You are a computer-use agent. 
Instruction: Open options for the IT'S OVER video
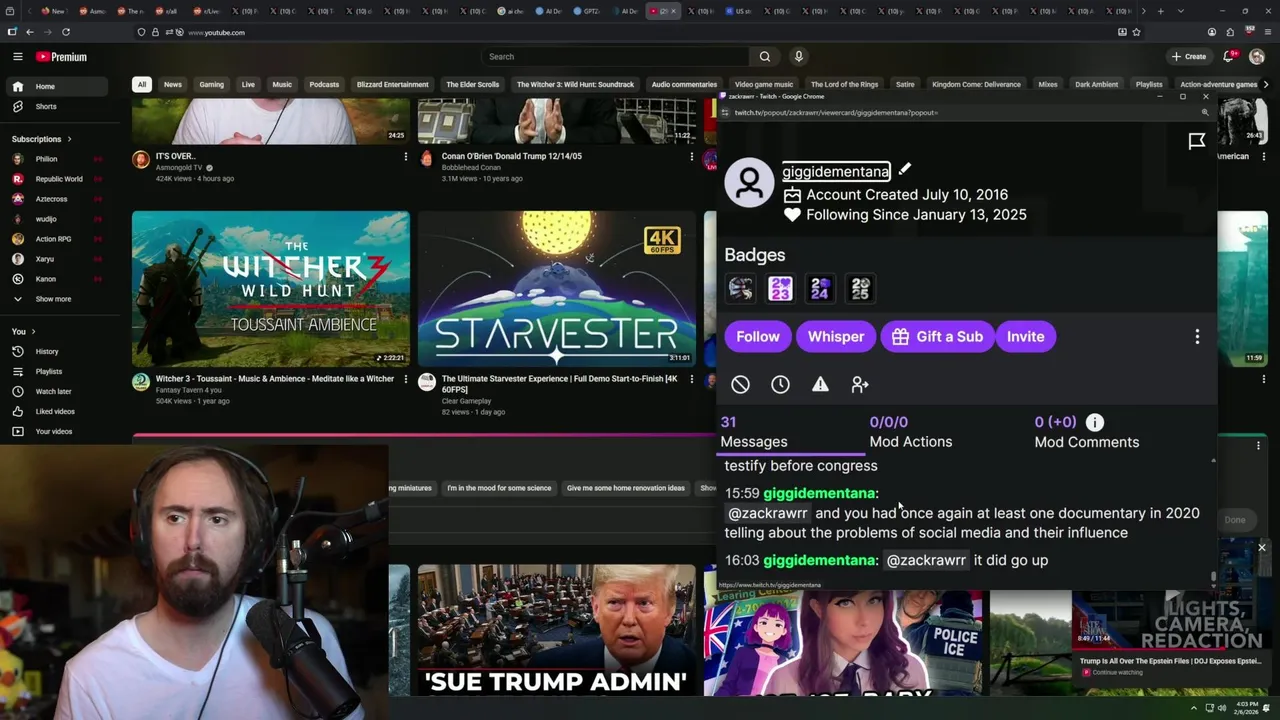click(405, 156)
